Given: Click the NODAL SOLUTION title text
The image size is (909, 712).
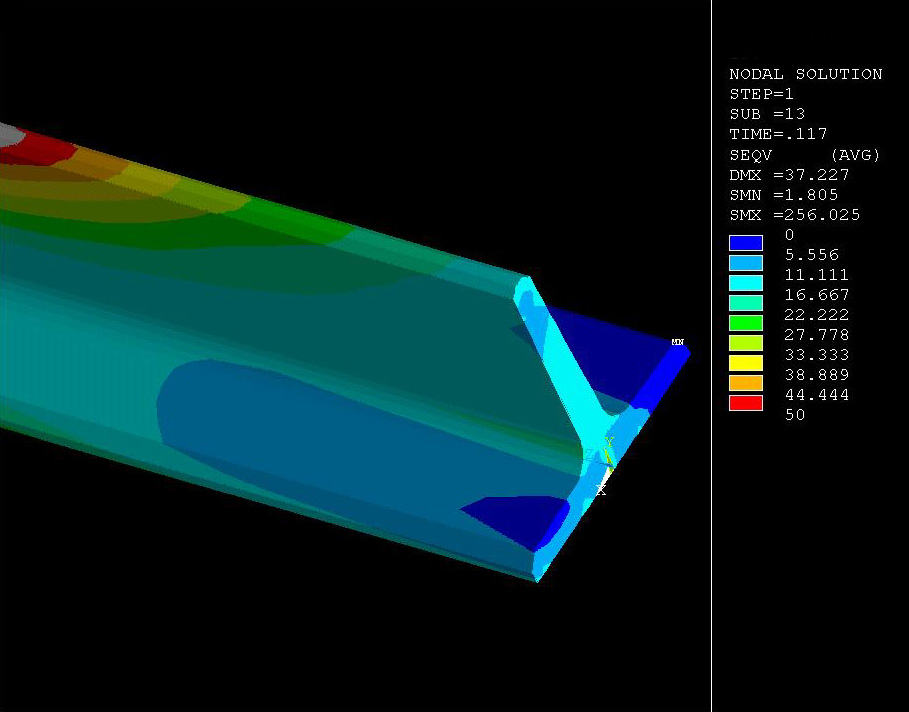Looking at the screenshot, I should click(805, 74).
